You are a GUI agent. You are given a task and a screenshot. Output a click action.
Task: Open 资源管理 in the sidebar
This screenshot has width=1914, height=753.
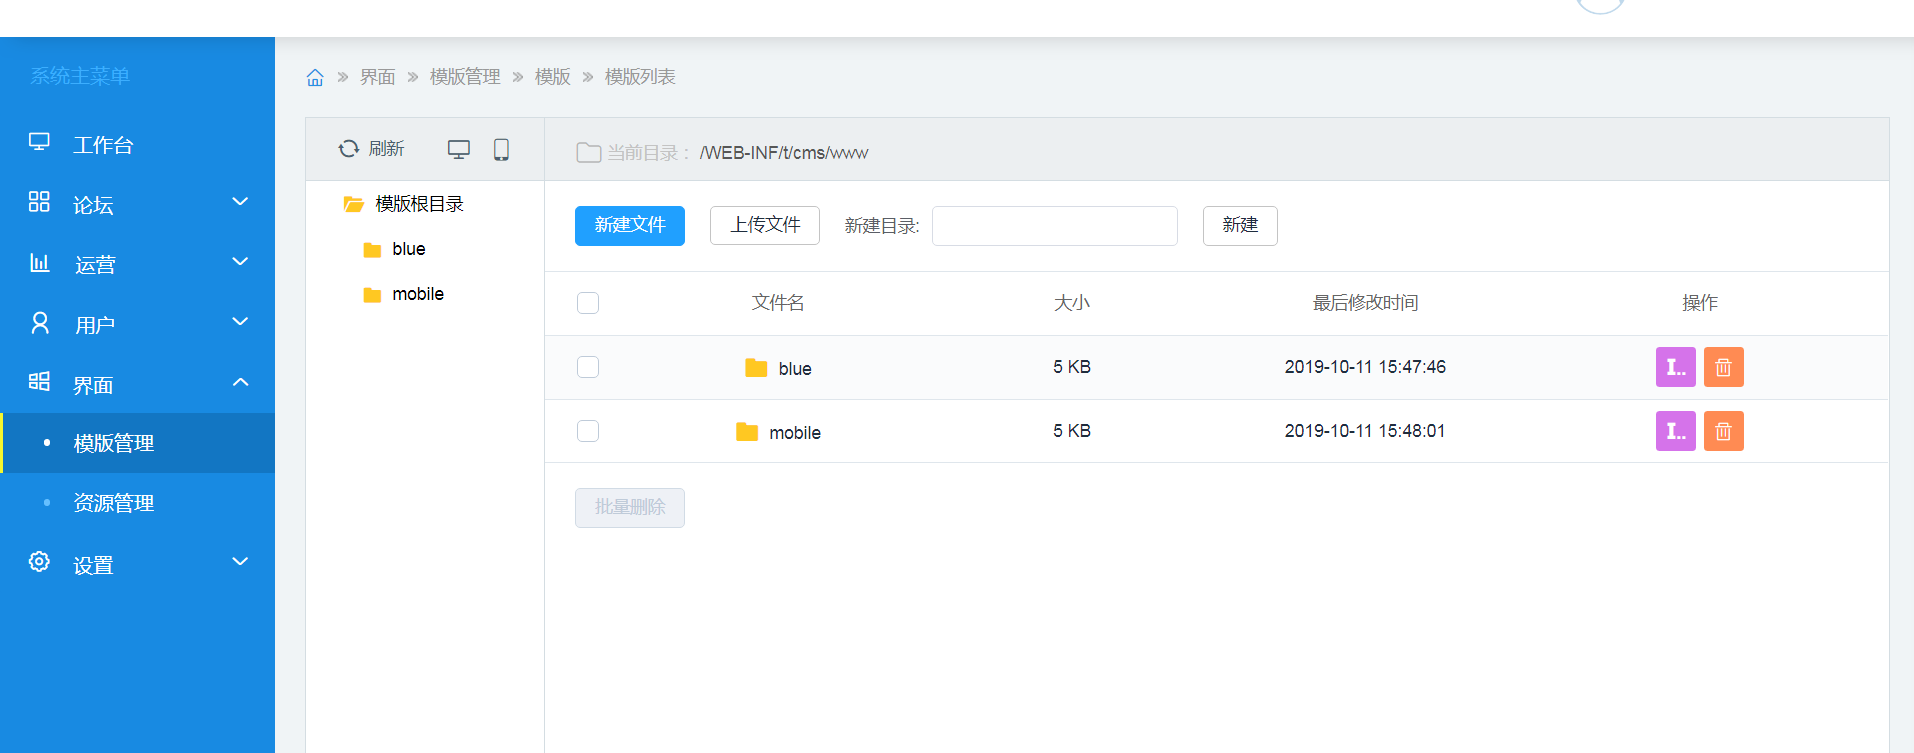[114, 503]
